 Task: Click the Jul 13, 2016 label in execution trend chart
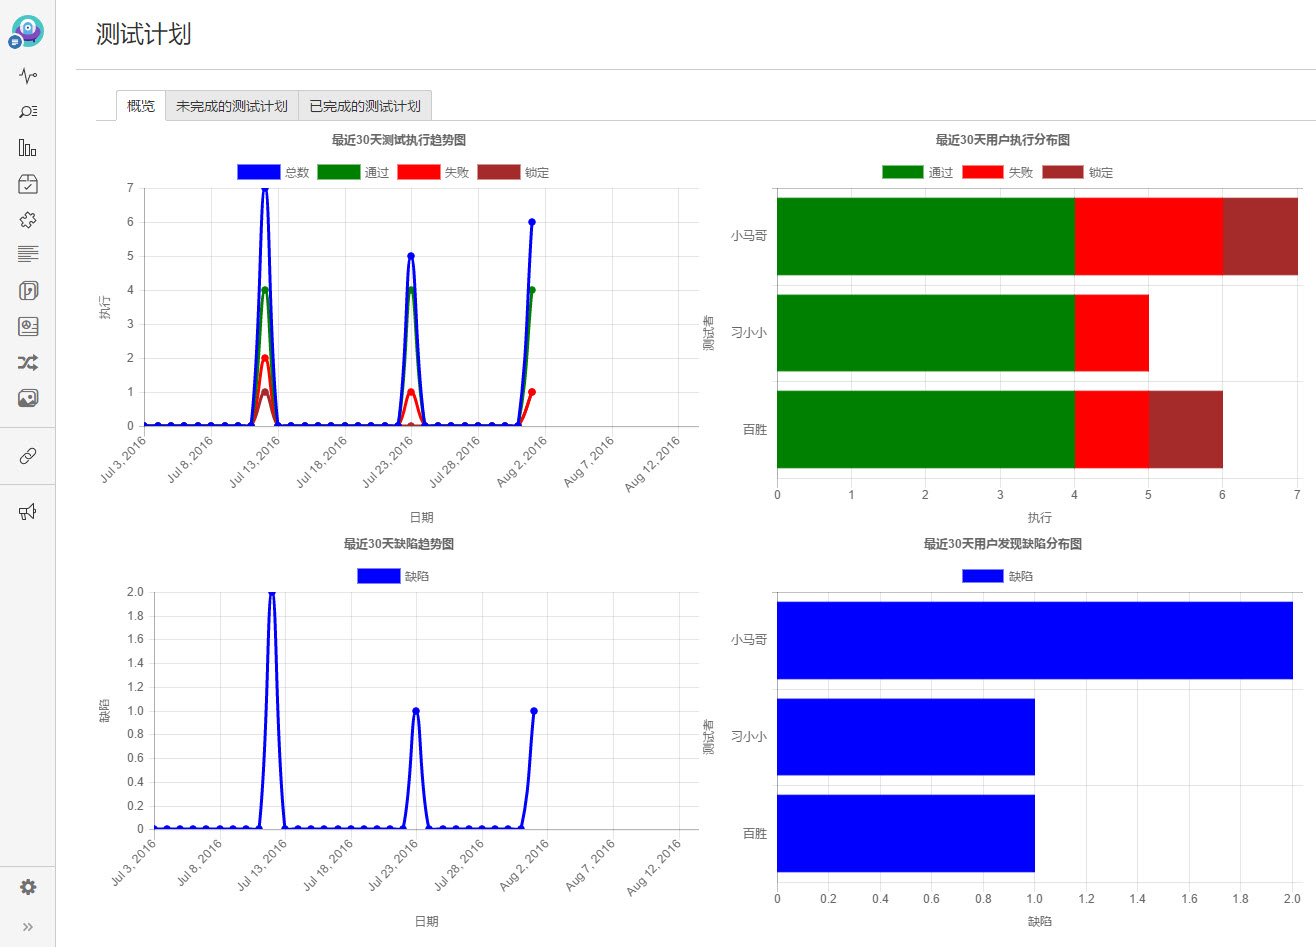(255, 461)
